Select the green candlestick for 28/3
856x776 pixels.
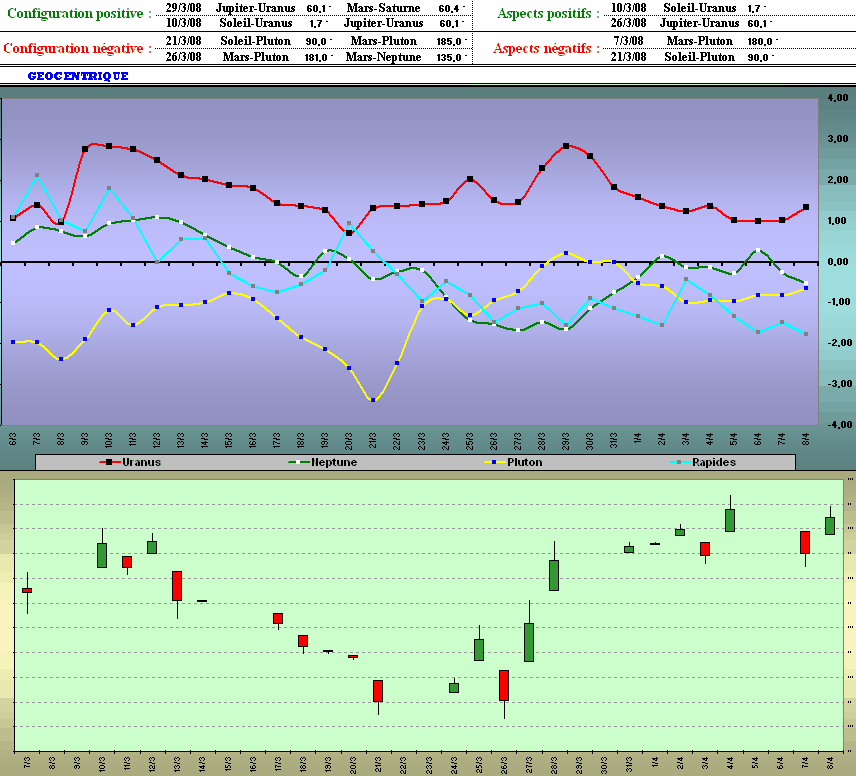554,575
